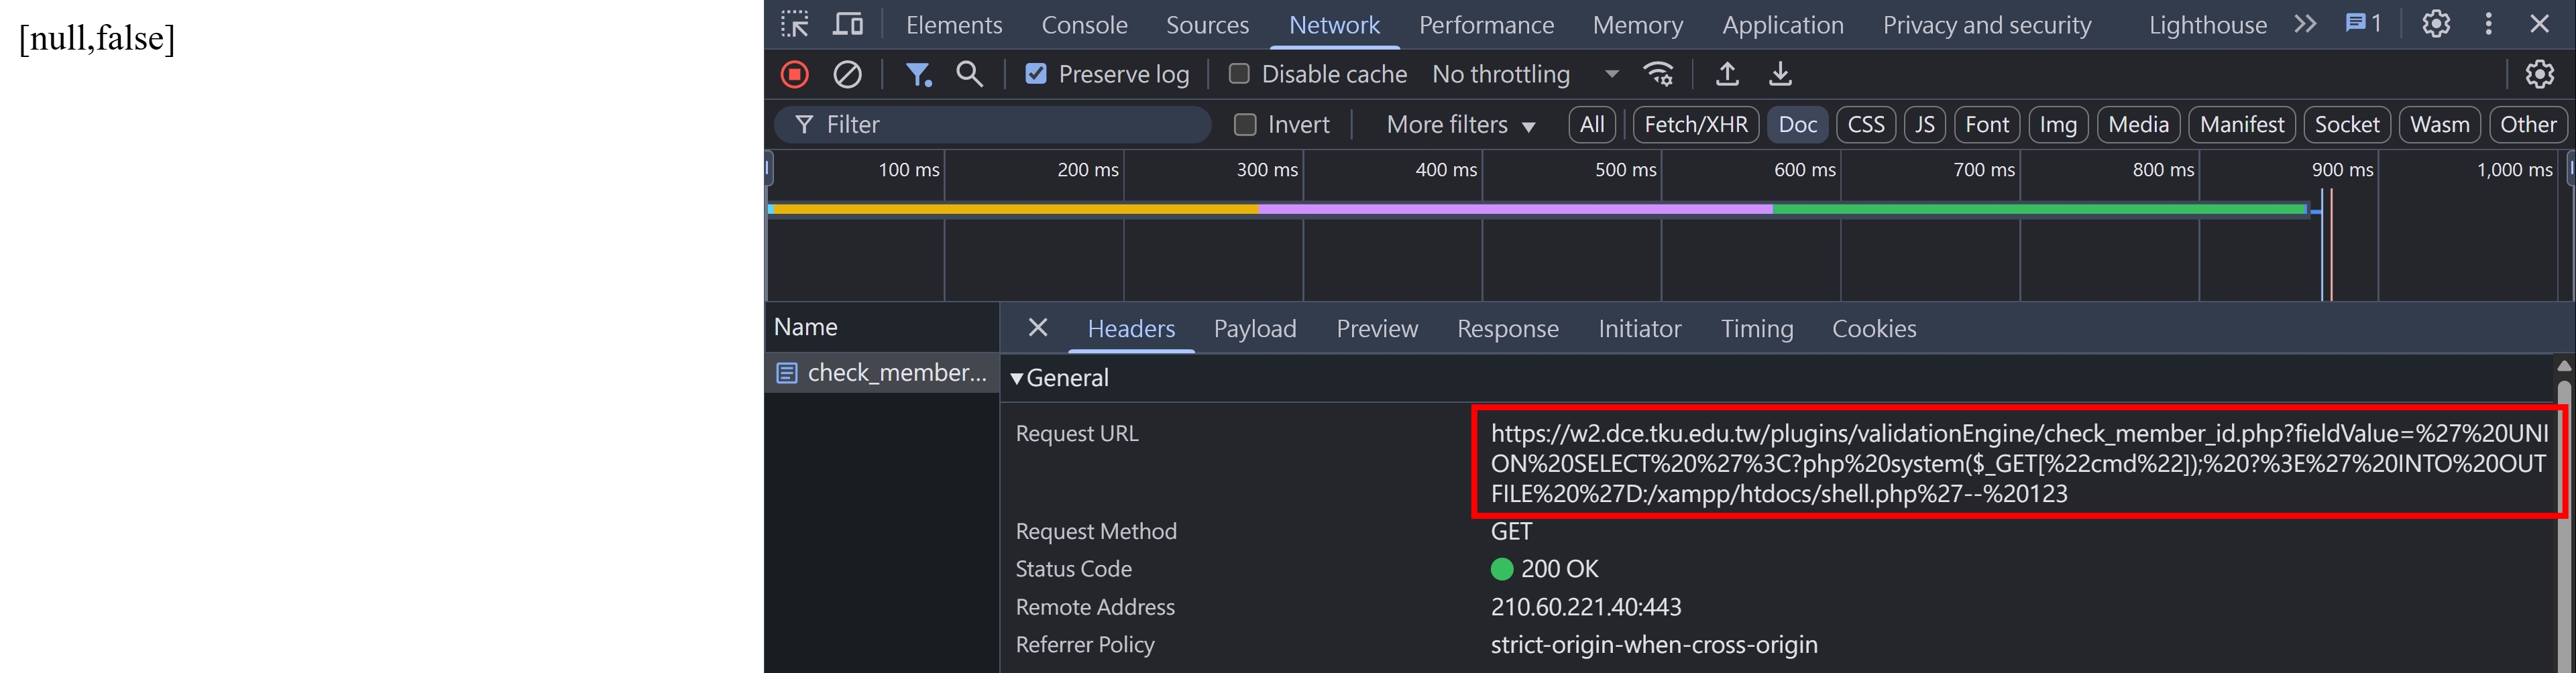
Task: Close the DevTools panel
Action: [2540, 24]
